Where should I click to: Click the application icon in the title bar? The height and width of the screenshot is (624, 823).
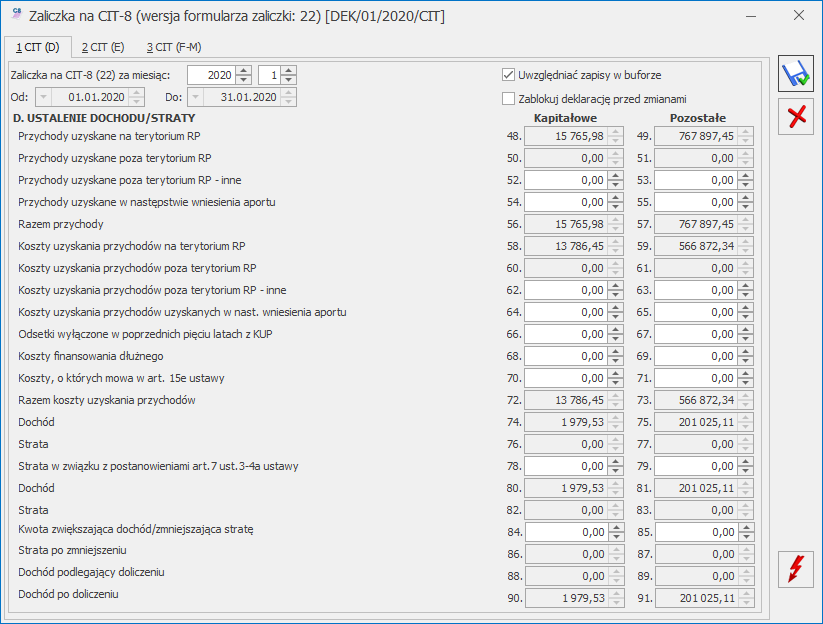point(16,14)
